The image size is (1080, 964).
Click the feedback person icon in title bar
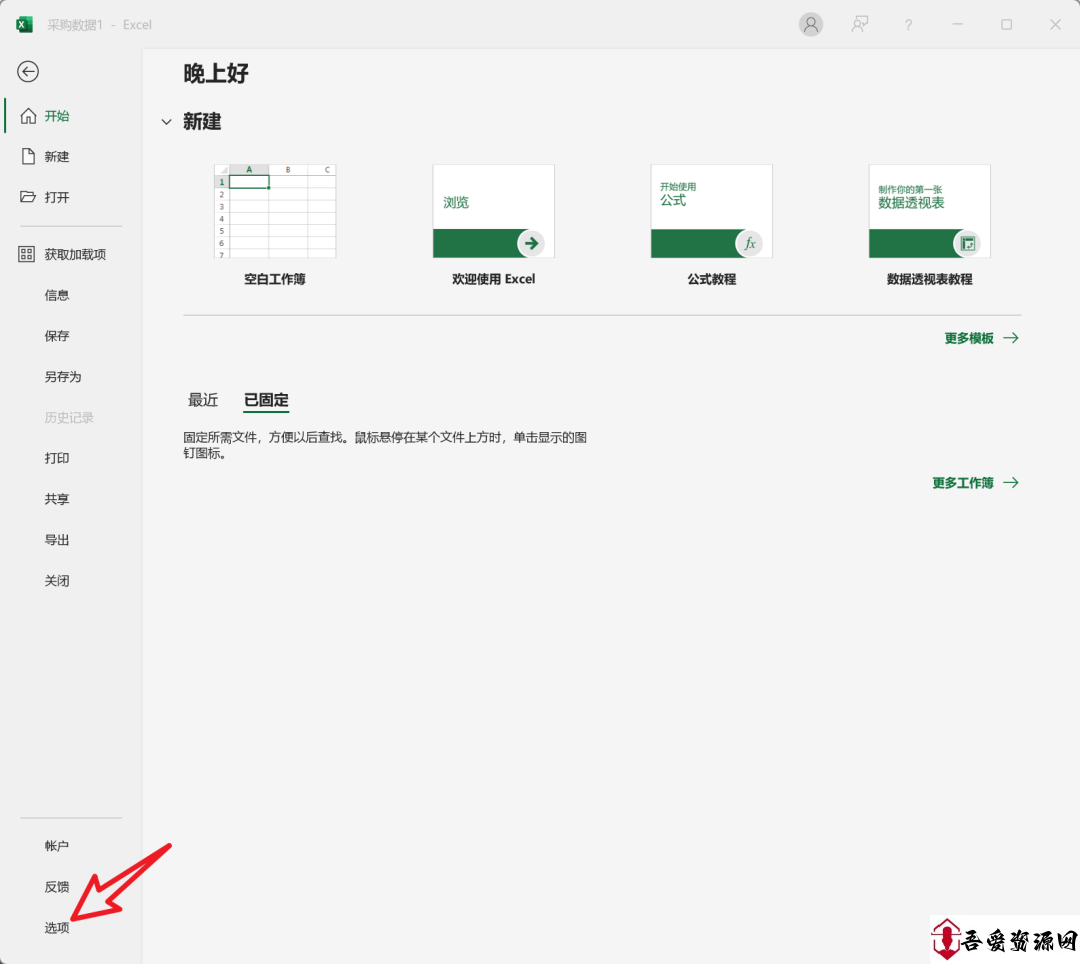point(860,25)
